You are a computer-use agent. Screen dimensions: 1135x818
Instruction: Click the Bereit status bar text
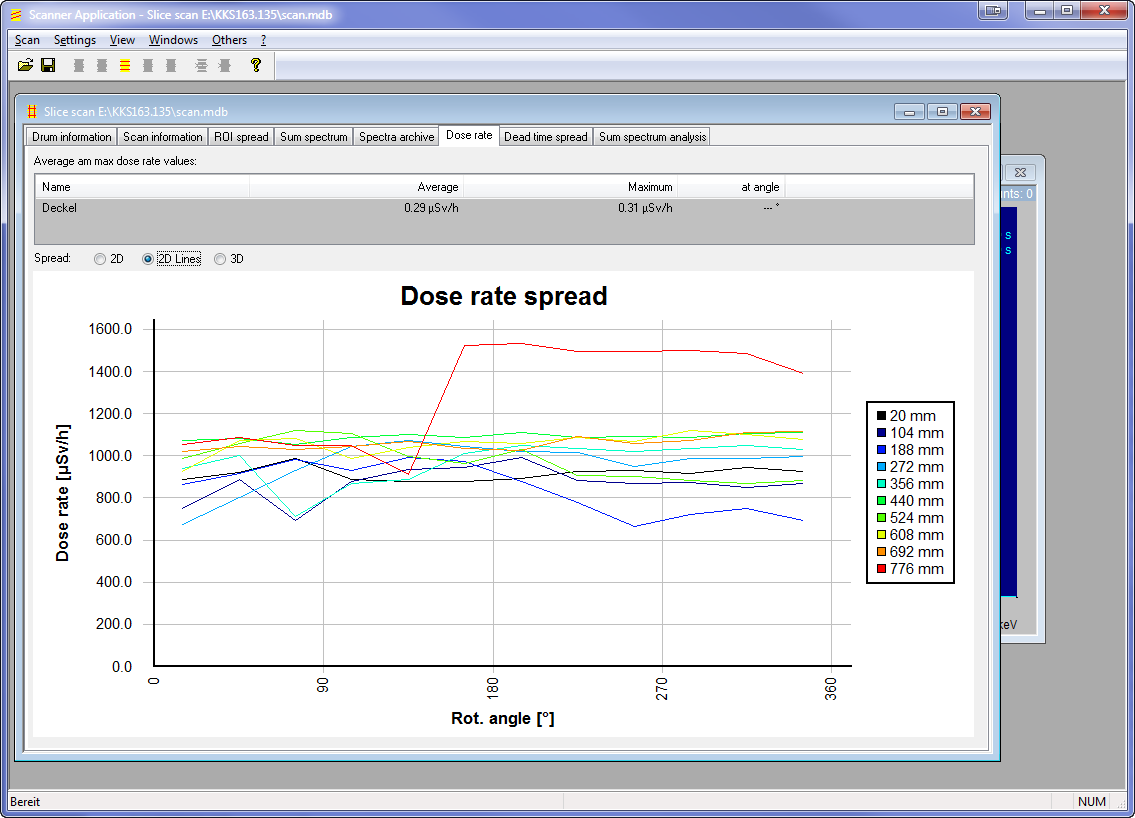[x=25, y=801]
